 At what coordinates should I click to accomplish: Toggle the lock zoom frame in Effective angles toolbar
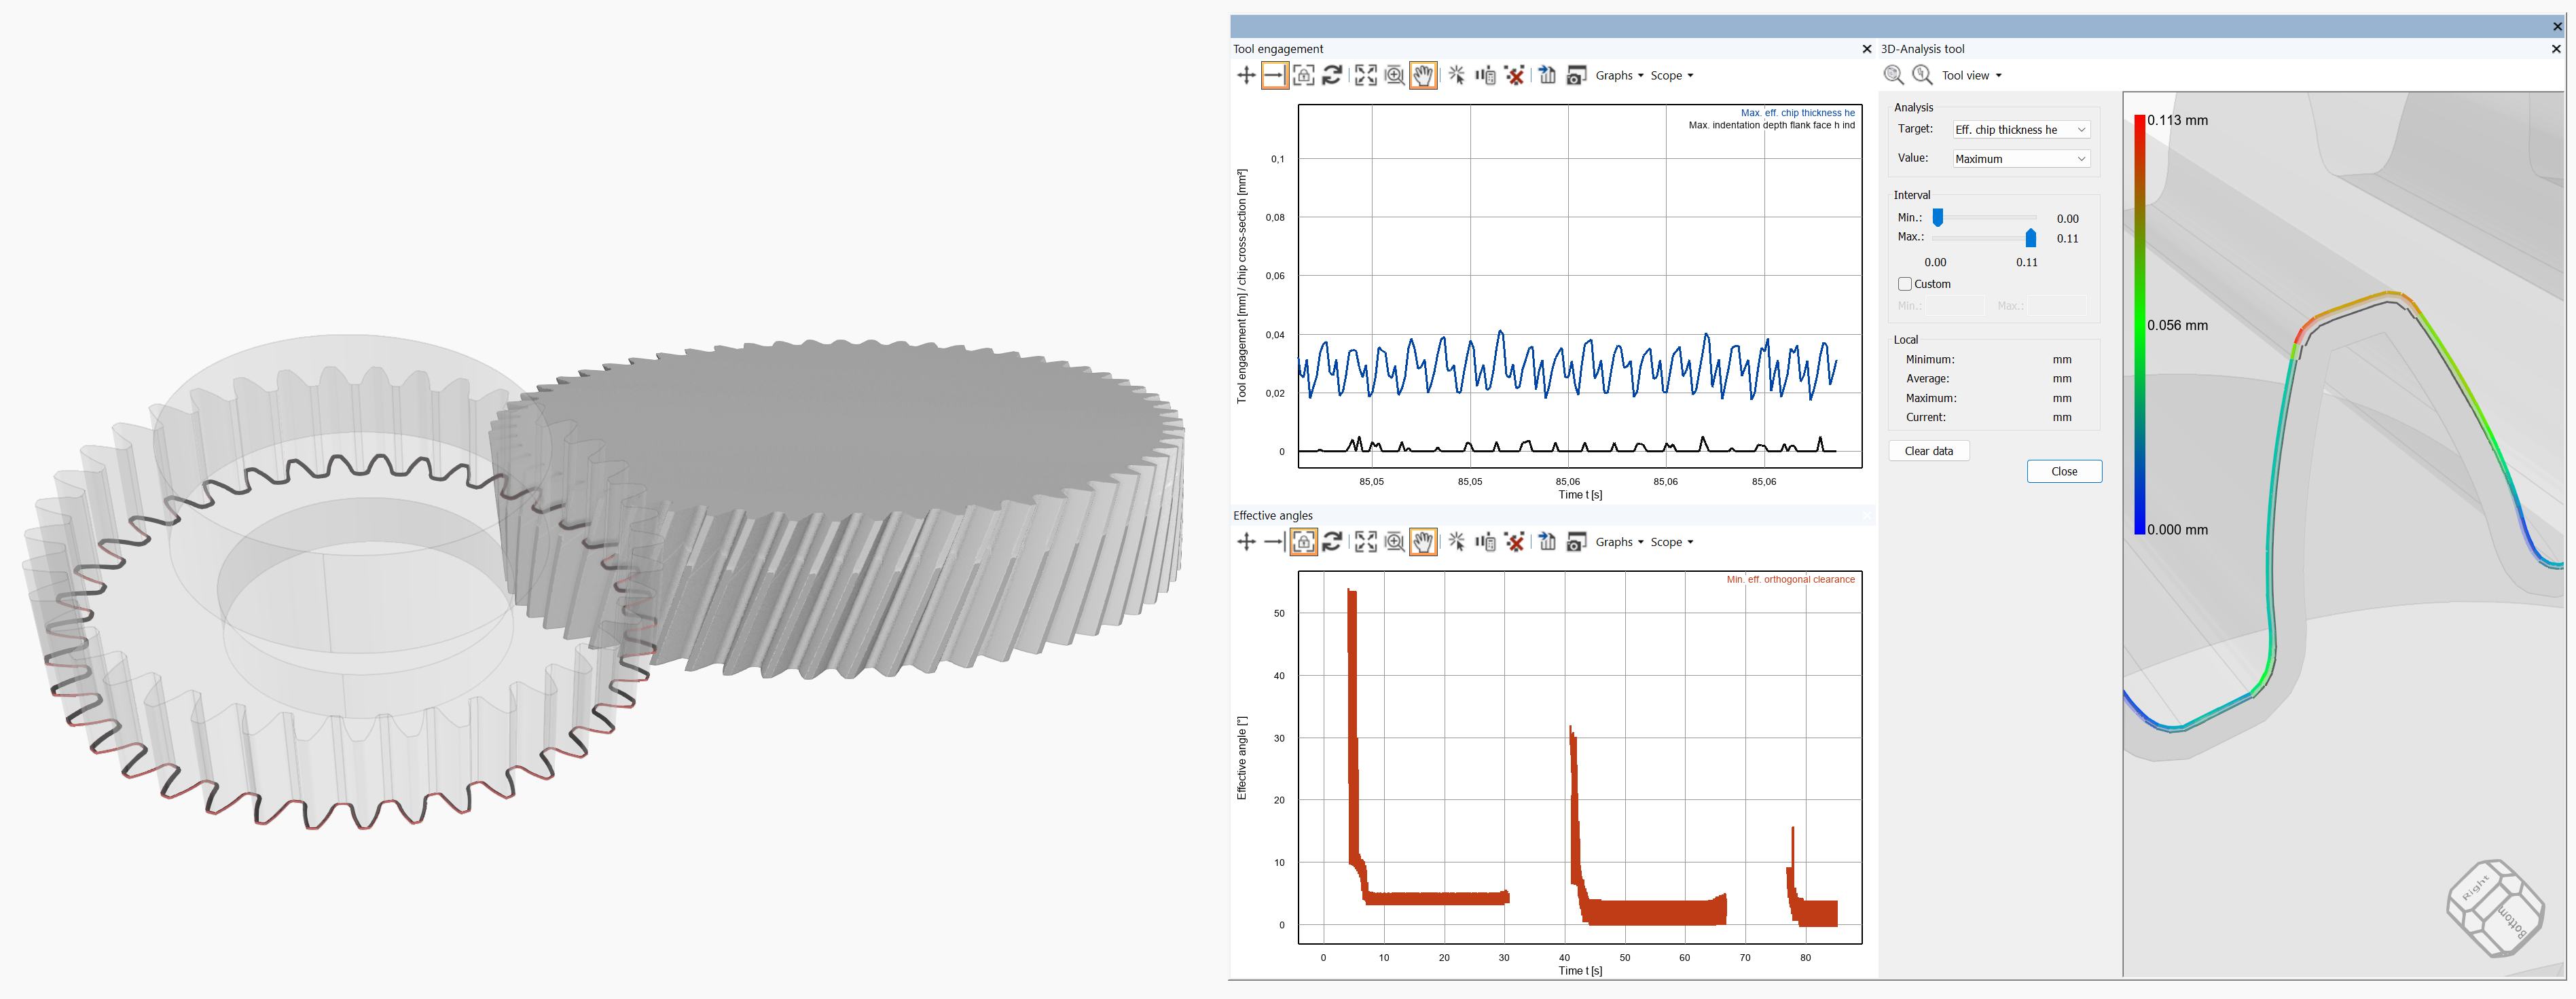pyautogui.click(x=1303, y=542)
